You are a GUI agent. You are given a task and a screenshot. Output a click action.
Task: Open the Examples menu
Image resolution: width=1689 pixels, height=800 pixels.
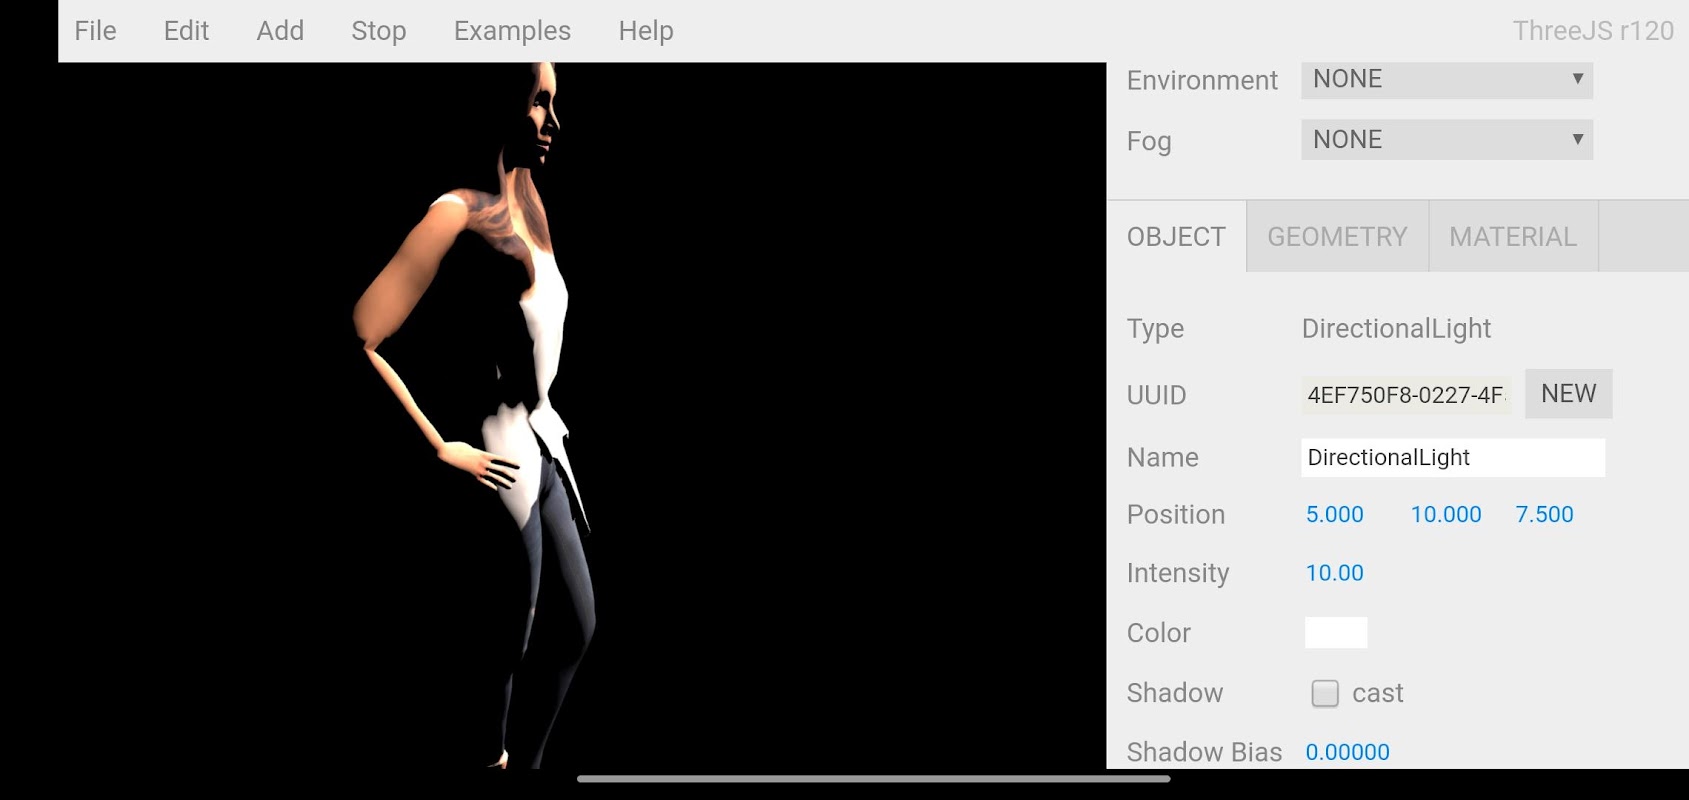coord(512,31)
